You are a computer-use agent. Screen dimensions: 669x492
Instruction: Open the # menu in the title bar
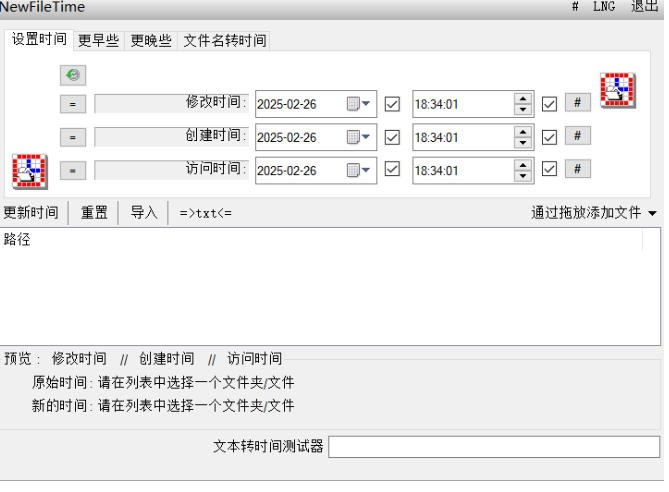coord(575,7)
